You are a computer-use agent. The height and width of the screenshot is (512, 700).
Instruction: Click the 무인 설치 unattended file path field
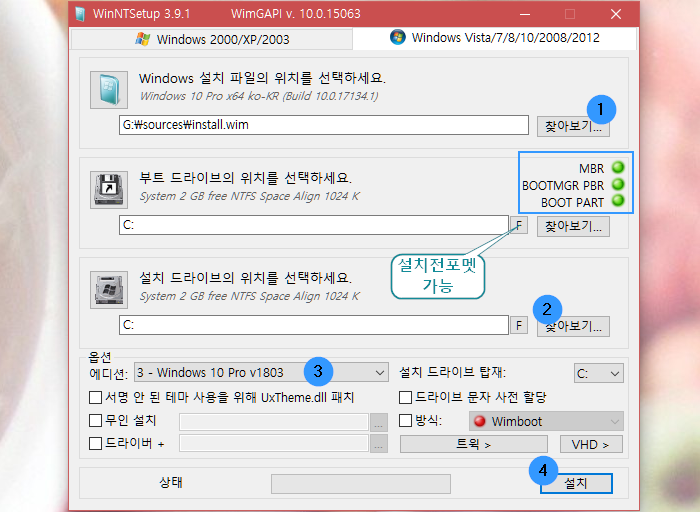tap(274, 422)
